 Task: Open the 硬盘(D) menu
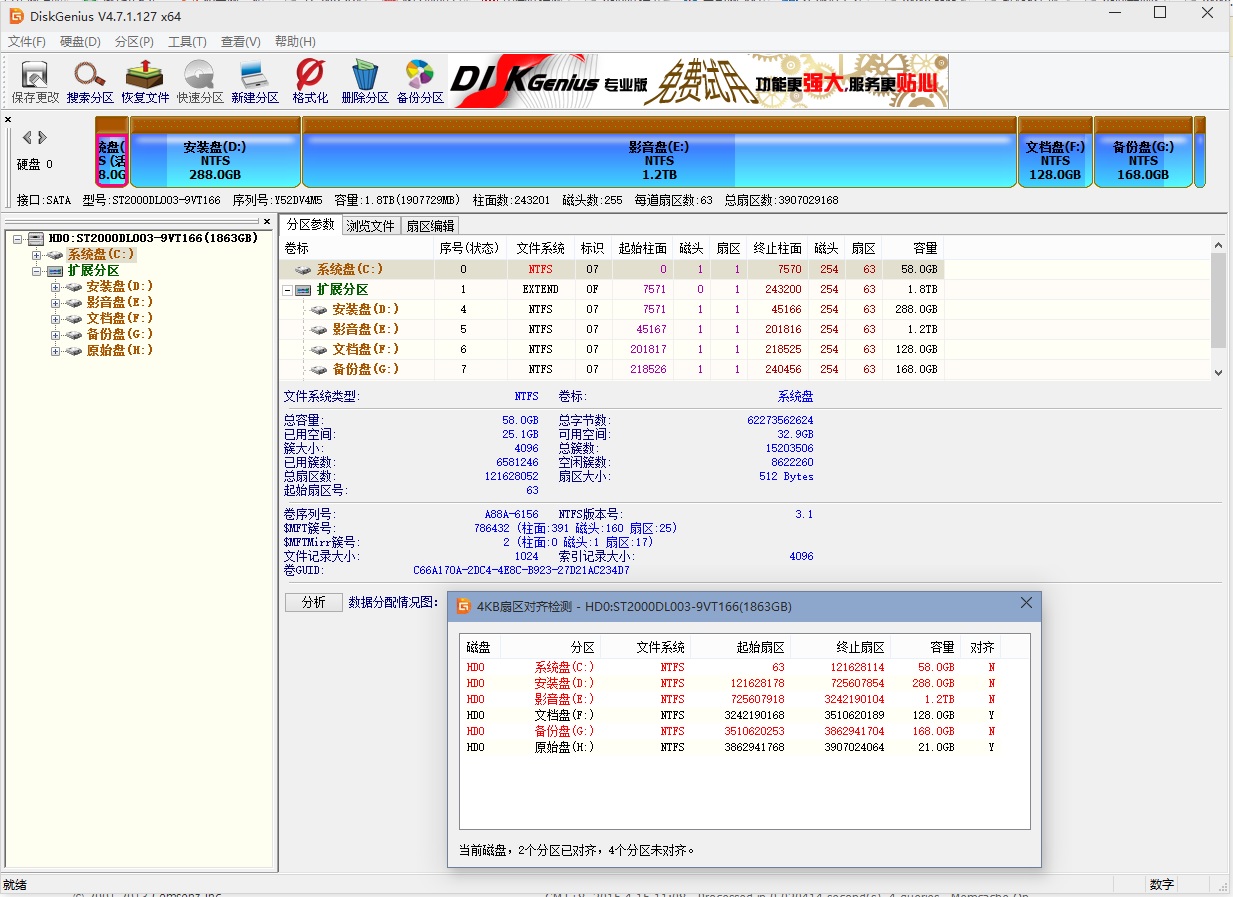(x=80, y=41)
